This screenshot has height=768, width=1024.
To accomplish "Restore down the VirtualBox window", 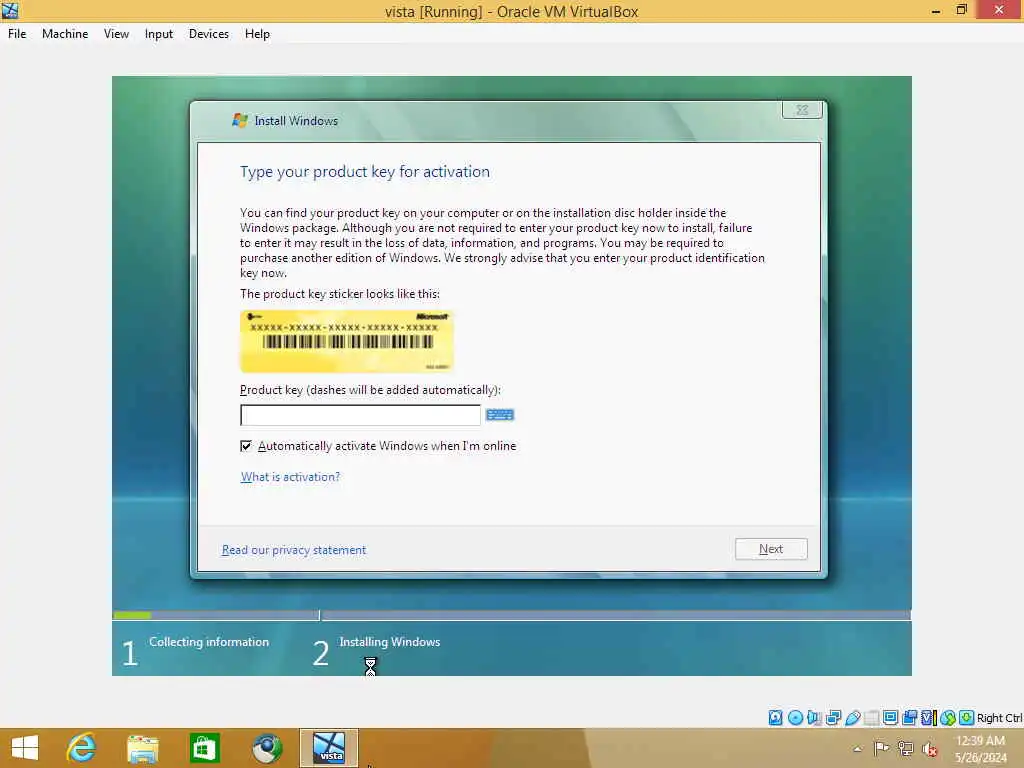I will [961, 10].
